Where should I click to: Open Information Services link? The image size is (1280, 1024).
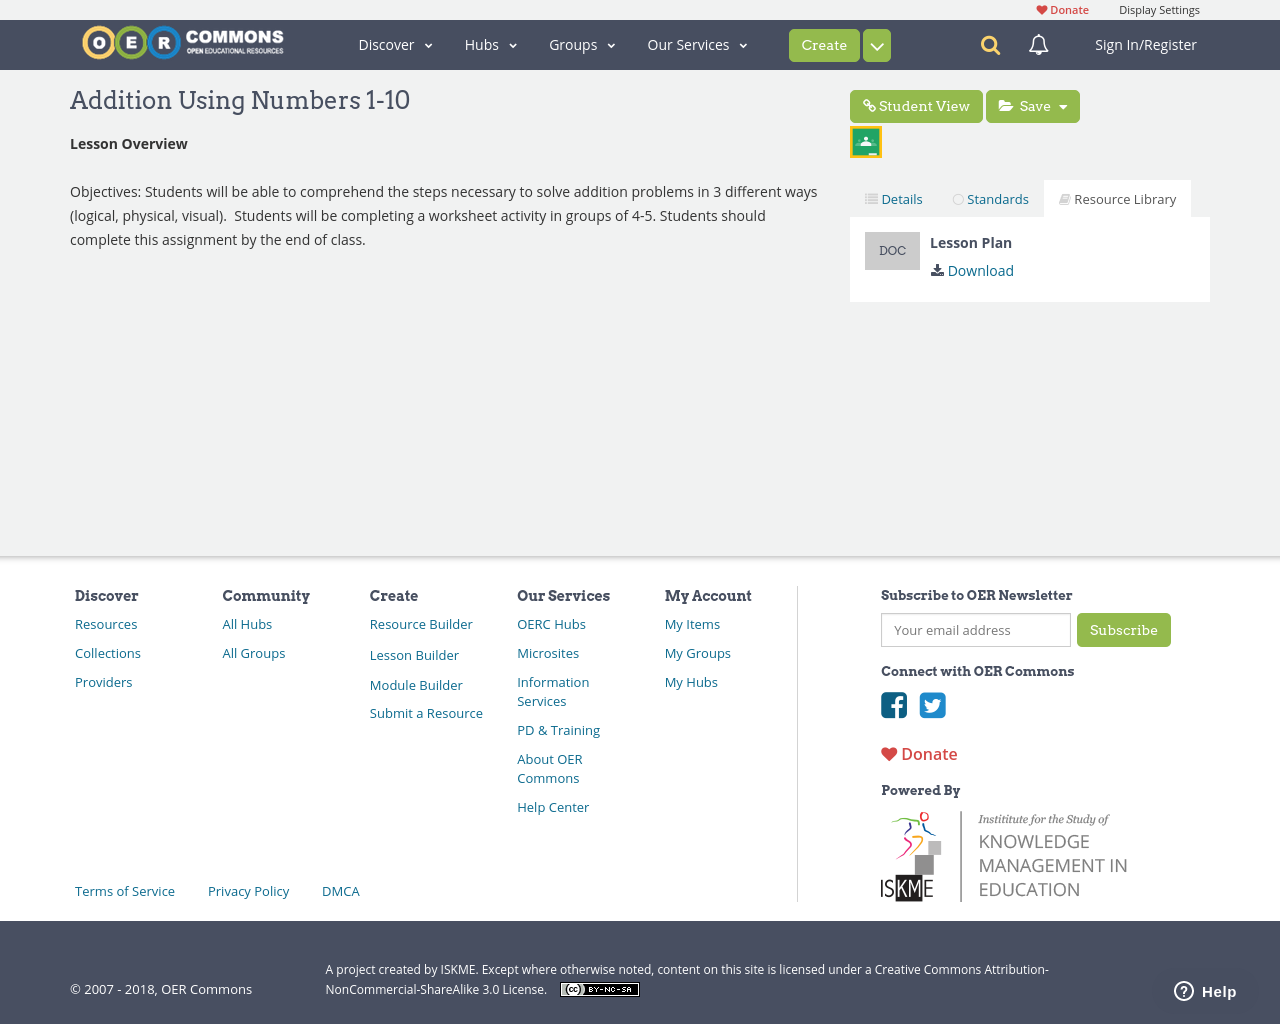(553, 692)
